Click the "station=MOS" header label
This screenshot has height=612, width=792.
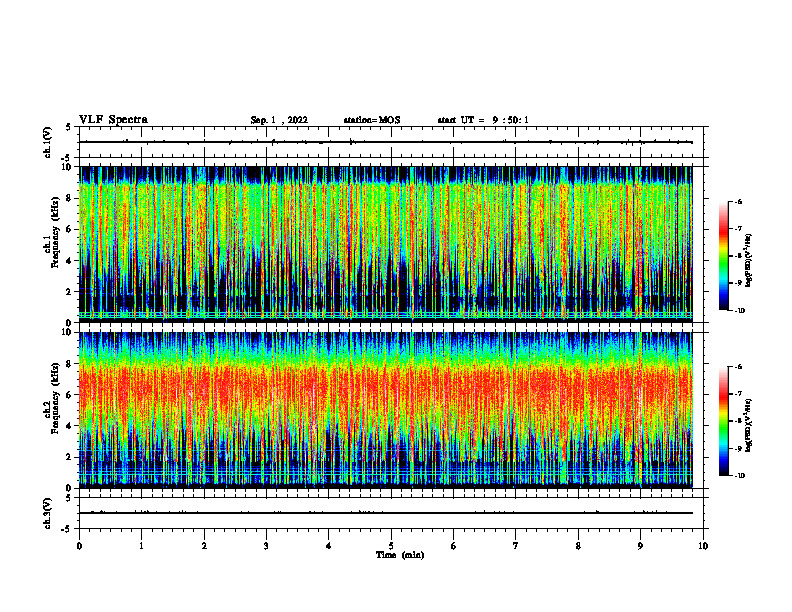coord(372,120)
